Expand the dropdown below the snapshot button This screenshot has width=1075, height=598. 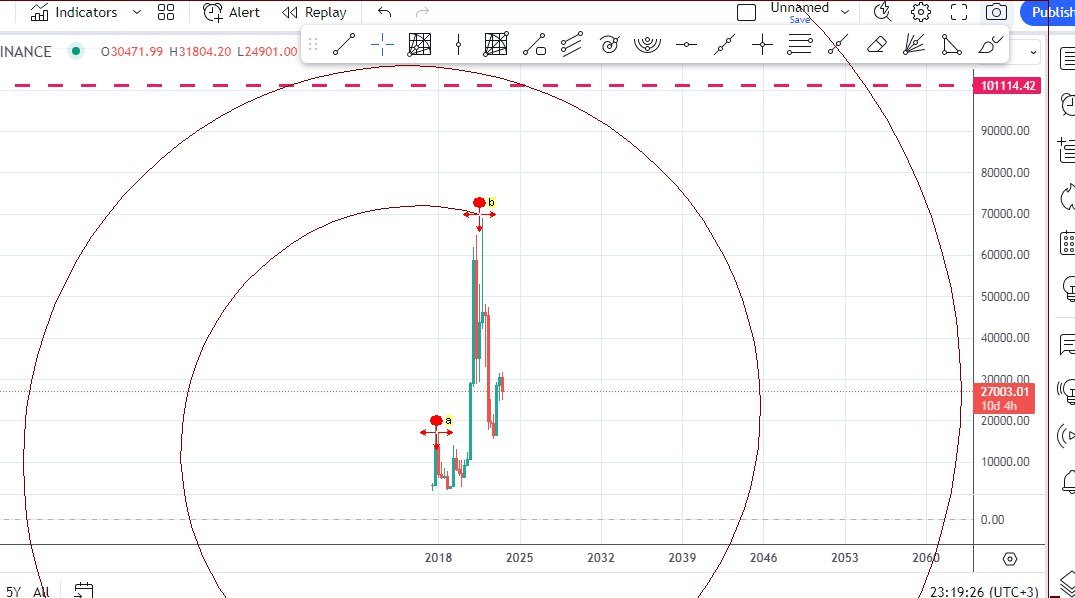[1032, 52]
